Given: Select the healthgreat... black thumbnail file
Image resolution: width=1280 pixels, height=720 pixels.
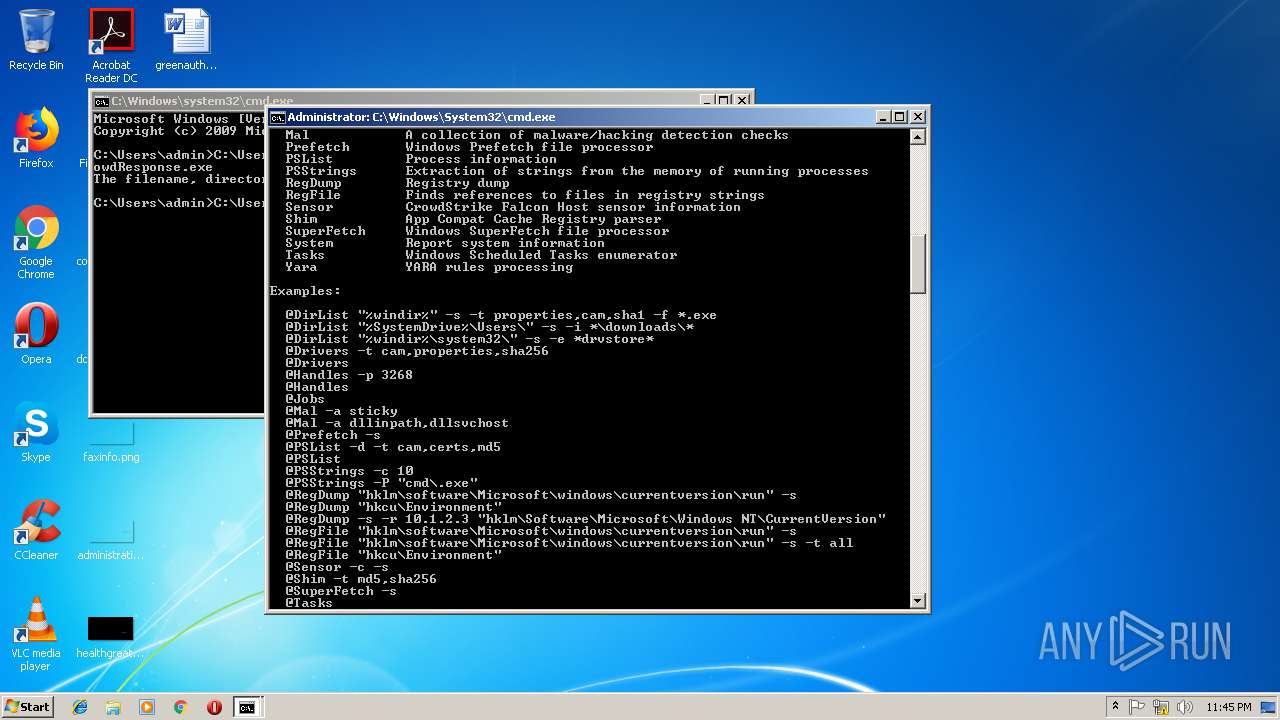Looking at the screenshot, I should coord(111,636).
